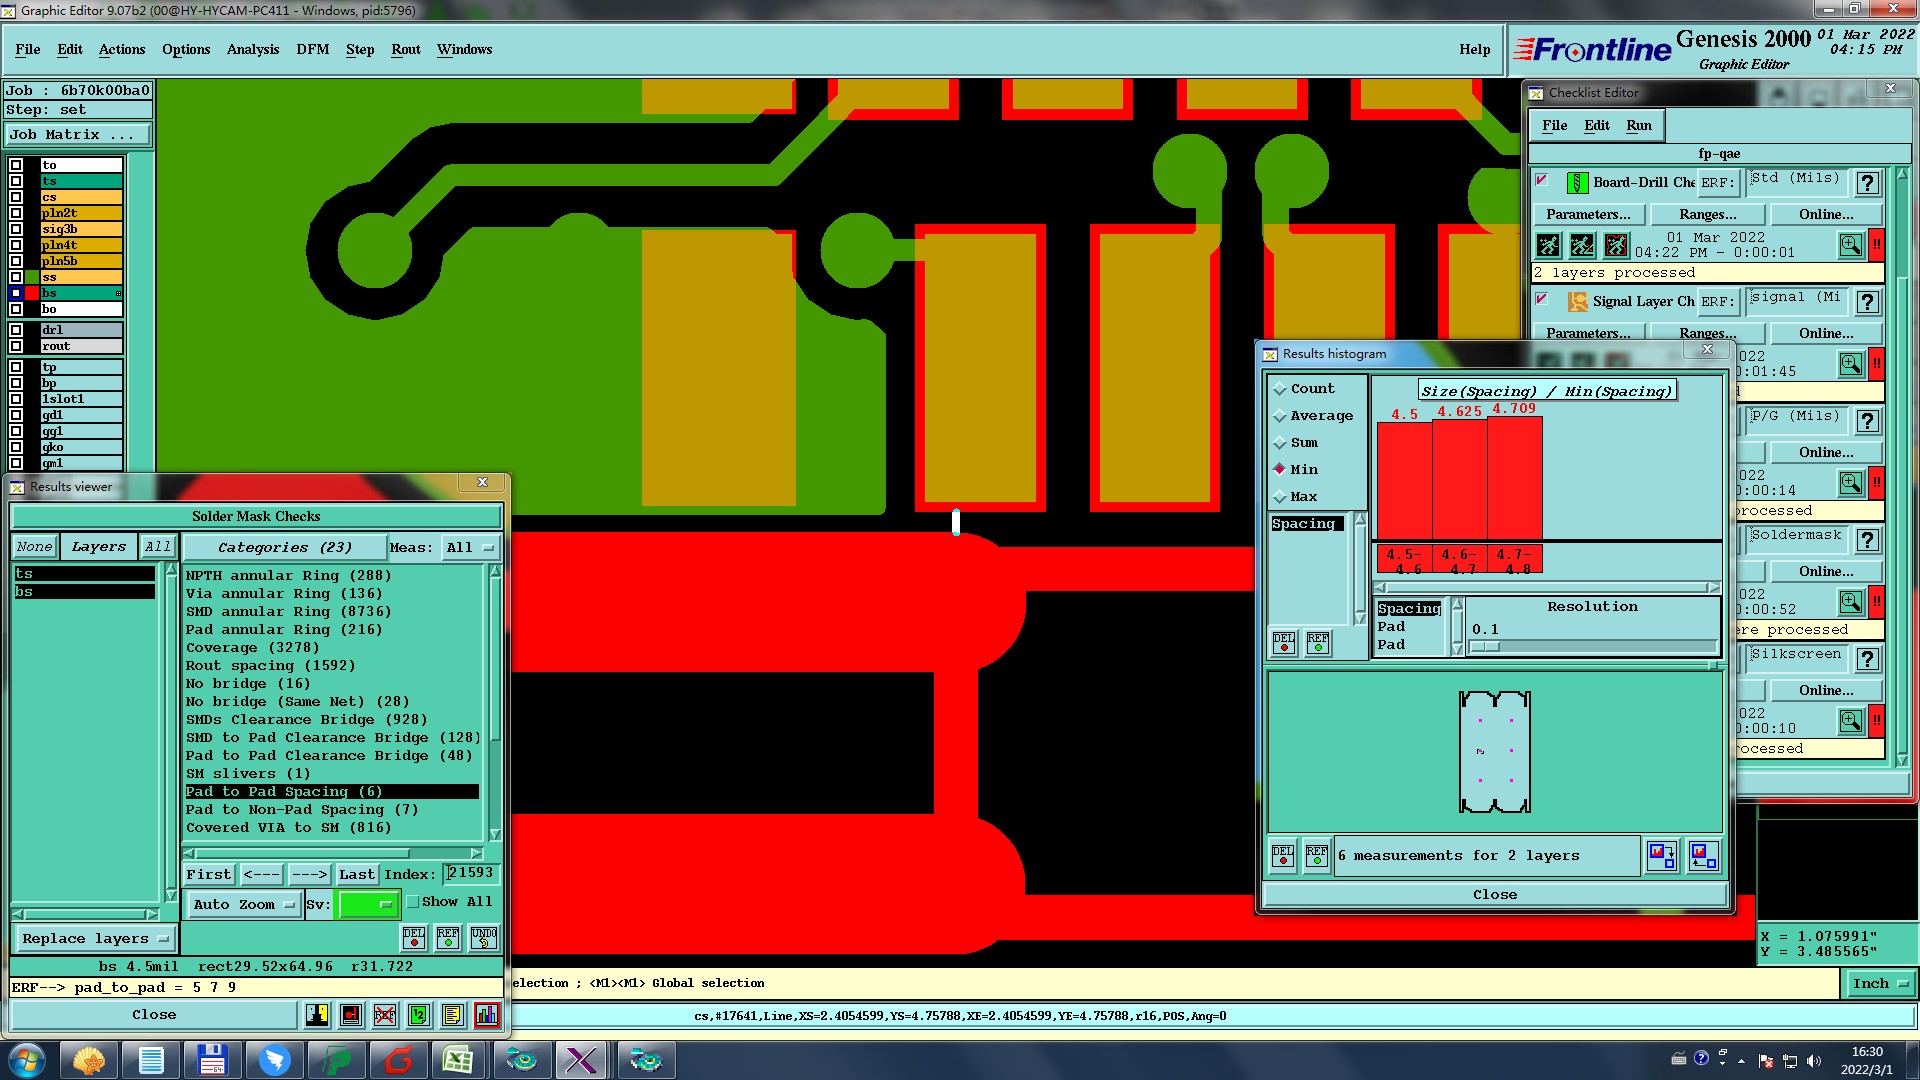
Task: Click the Resolution slider in histogram
Action: 1592,647
